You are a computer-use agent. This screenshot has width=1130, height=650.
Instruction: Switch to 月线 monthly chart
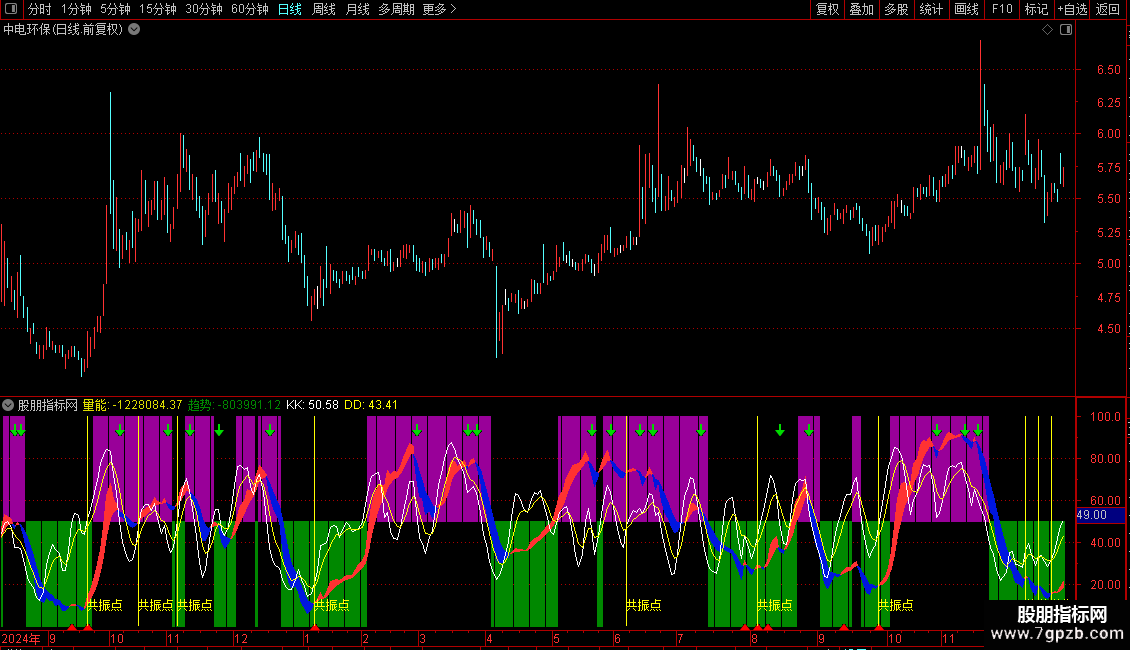point(357,9)
